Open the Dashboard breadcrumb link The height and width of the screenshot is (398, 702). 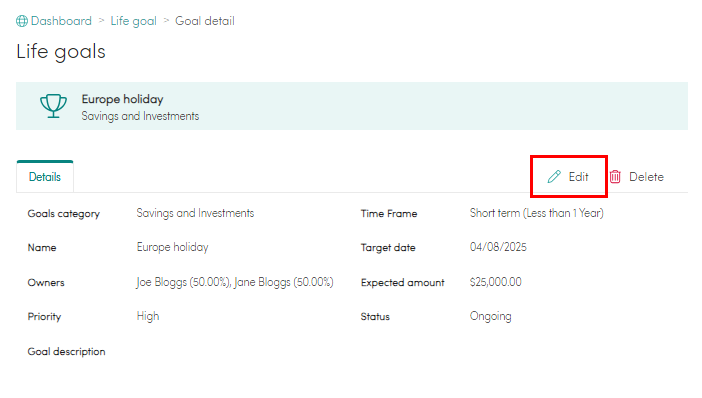click(61, 21)
